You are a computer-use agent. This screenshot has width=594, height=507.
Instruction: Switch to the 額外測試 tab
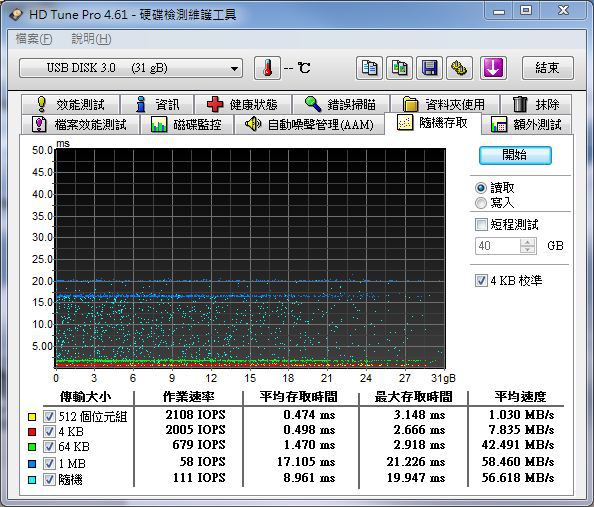[x=527, y=124]
